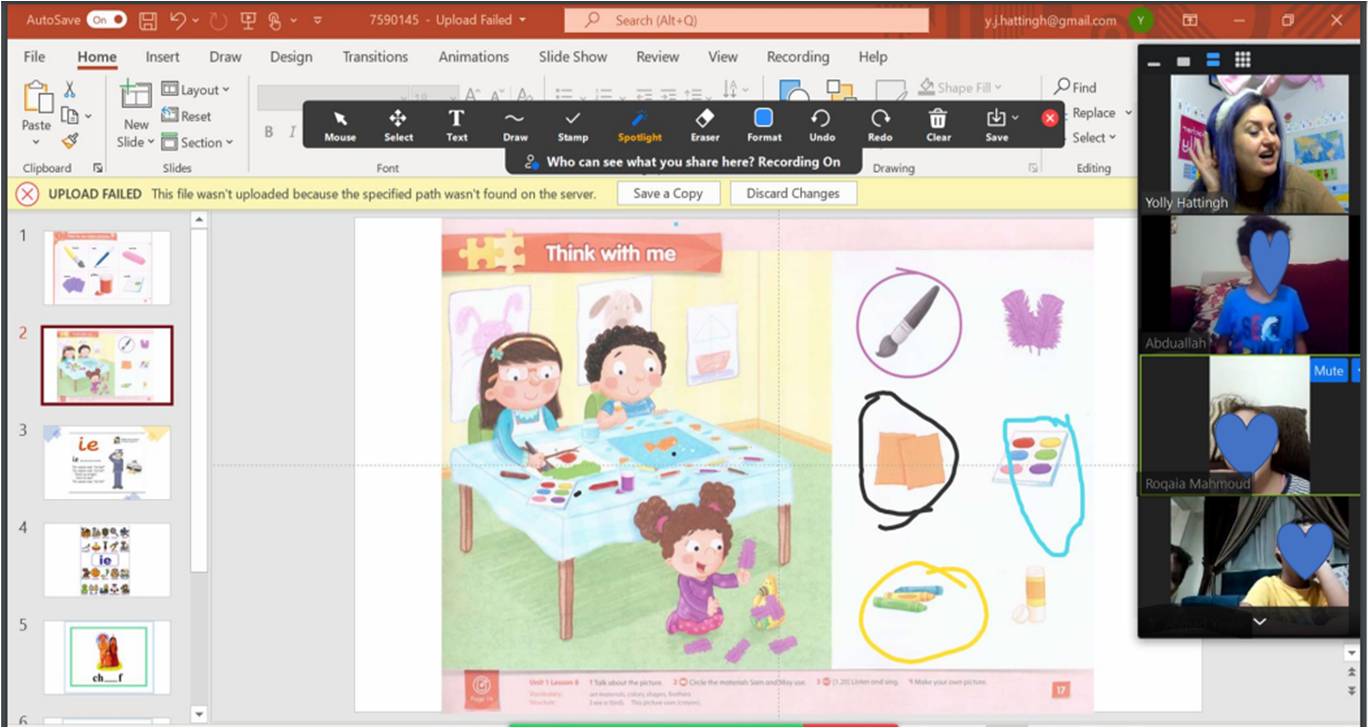Open the Select dropdown in Editing
This screenshot has width=1369, height=728.
[x=1094, y=138]
